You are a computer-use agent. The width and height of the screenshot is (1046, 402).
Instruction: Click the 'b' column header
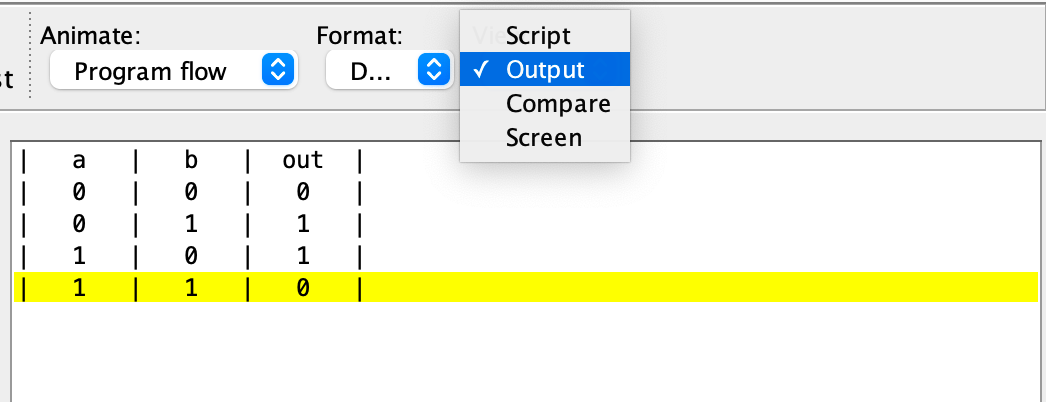(190, 160)
